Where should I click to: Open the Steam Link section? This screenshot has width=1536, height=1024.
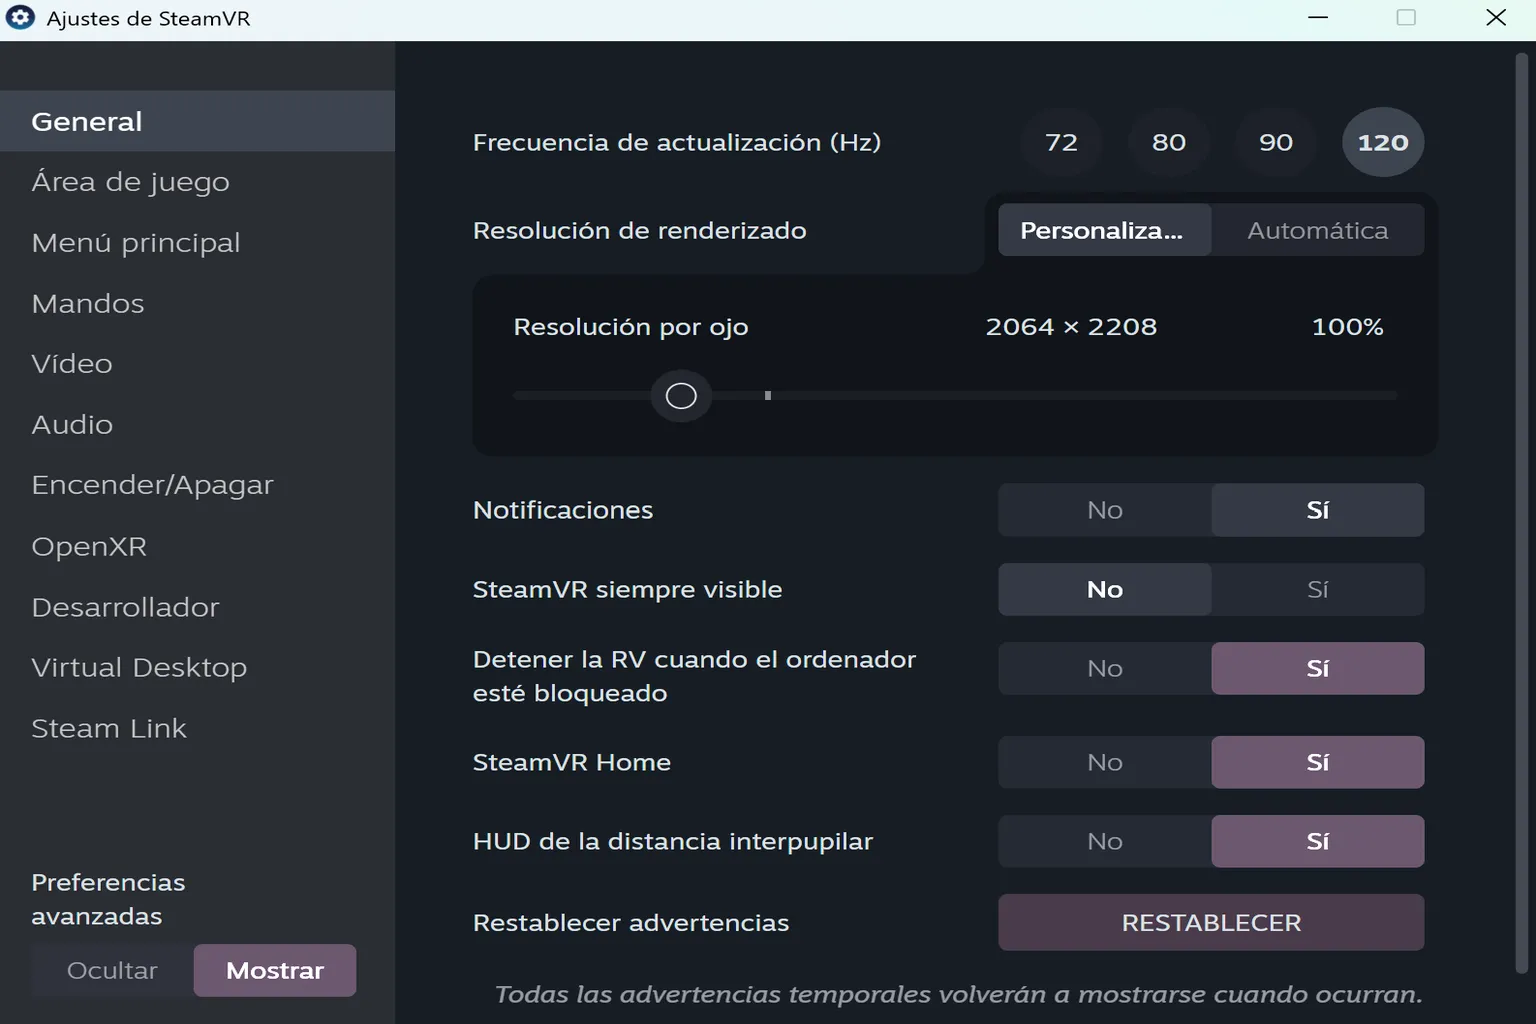point(197,728)
